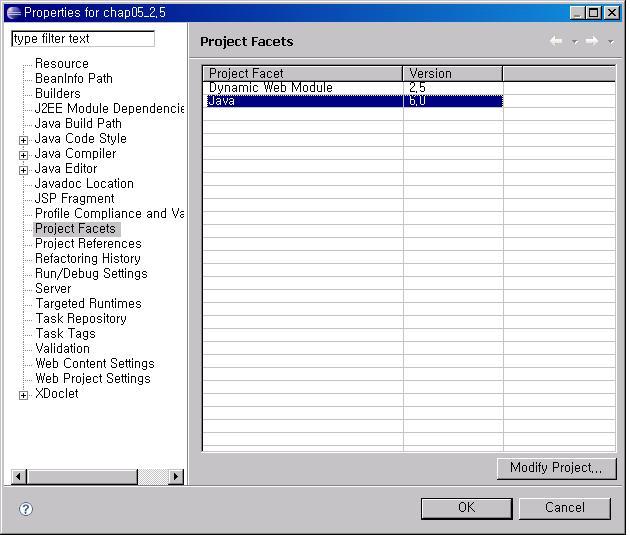The height and width of the screenshot is (535, 630).
Task: Open the back history dropdown arrow
Action: tap(575, 42)
